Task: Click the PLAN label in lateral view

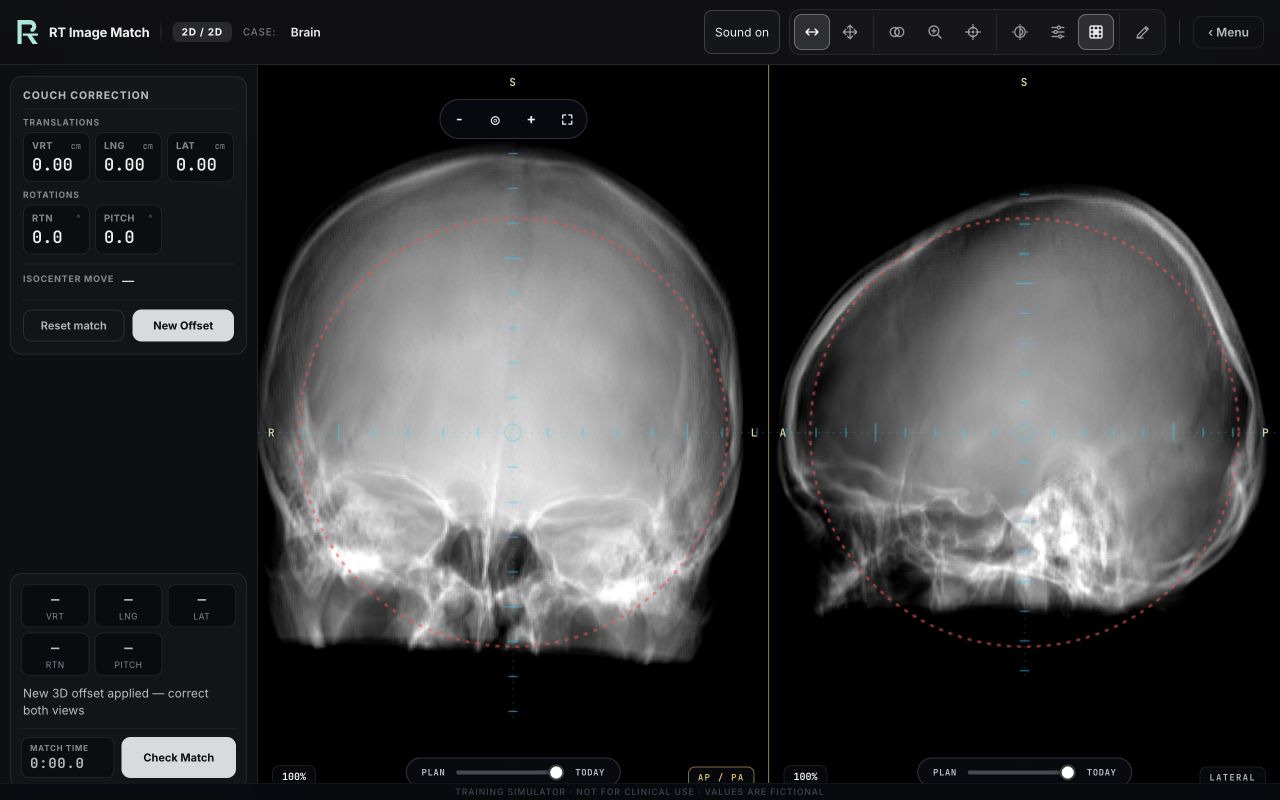Action: pyautogui.click(x=944, y=772)
